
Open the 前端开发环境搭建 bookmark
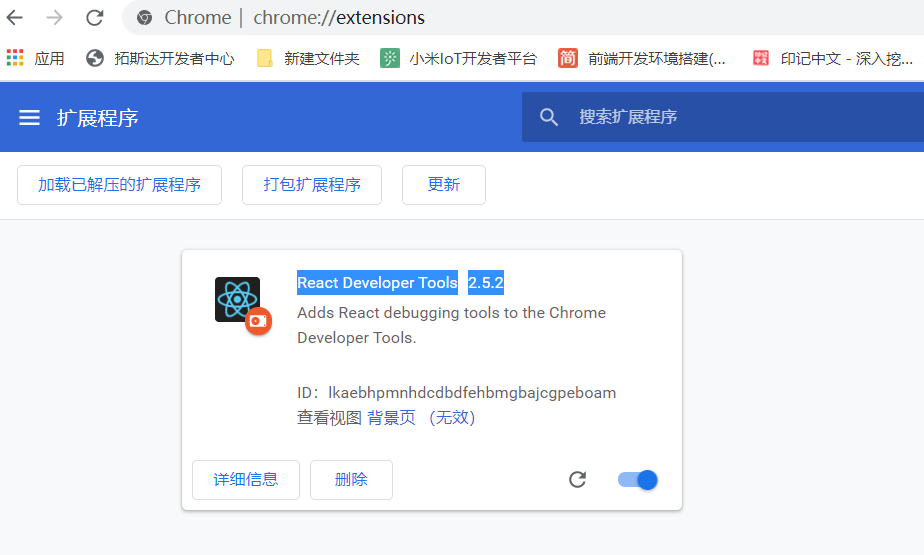click(x=642, y=58)
